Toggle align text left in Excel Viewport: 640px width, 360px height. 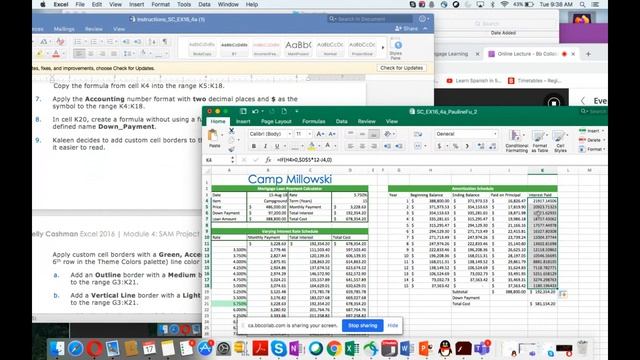click(350, 146)
